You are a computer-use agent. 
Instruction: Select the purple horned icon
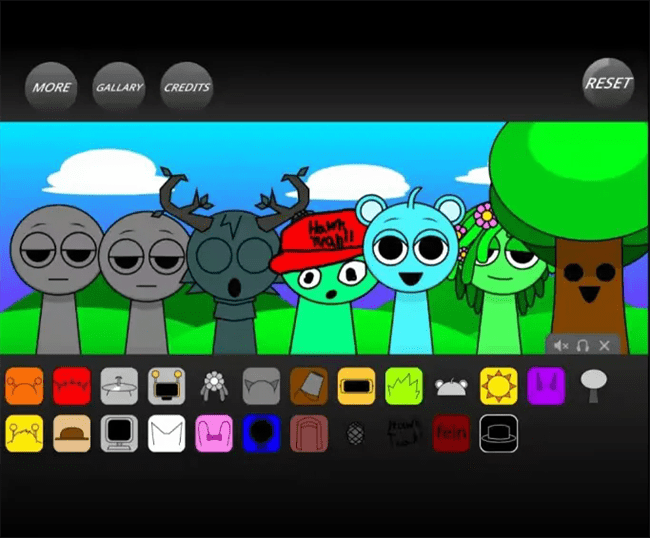(545, 385)
